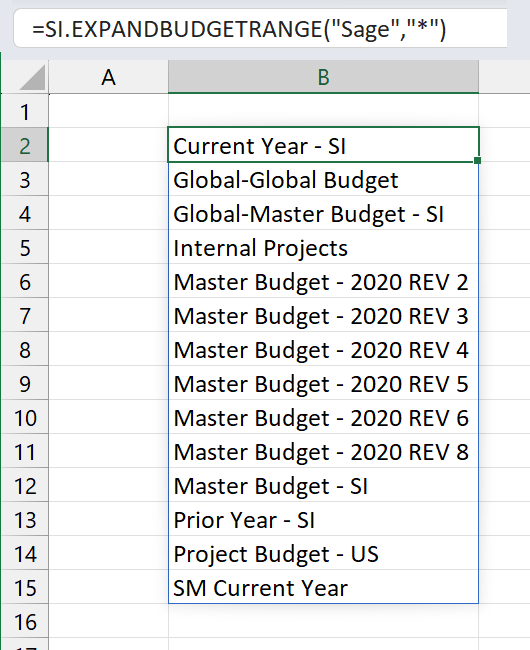Select row 16 header
The height and width of the screenshot is (650, 530).
point(24,621)
